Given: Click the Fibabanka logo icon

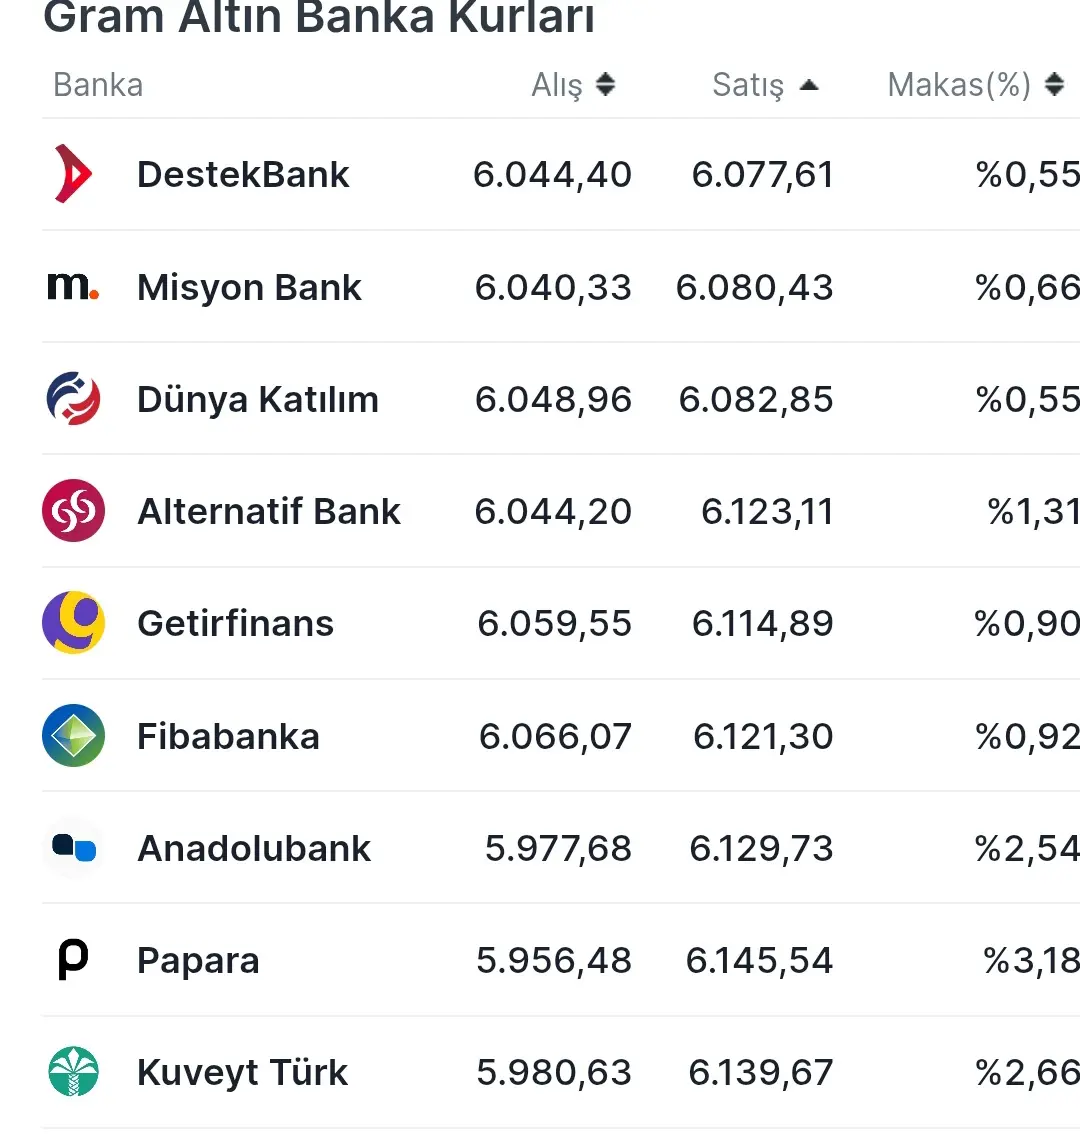Looking at the screenshot, I should 73,736.
